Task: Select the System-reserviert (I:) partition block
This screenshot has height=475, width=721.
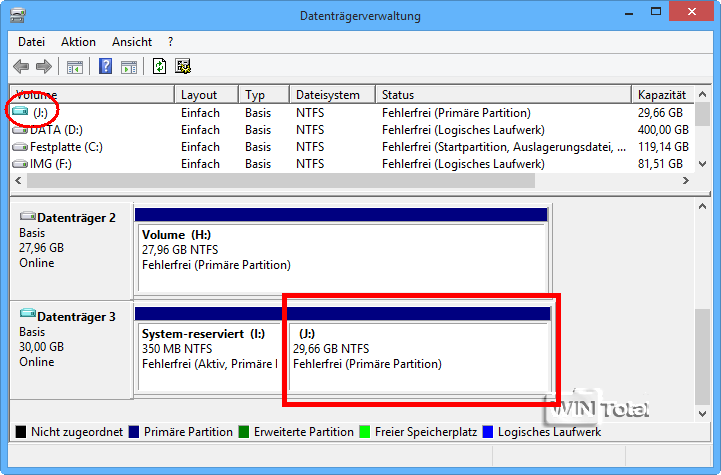Action: [x=209, y=349]
